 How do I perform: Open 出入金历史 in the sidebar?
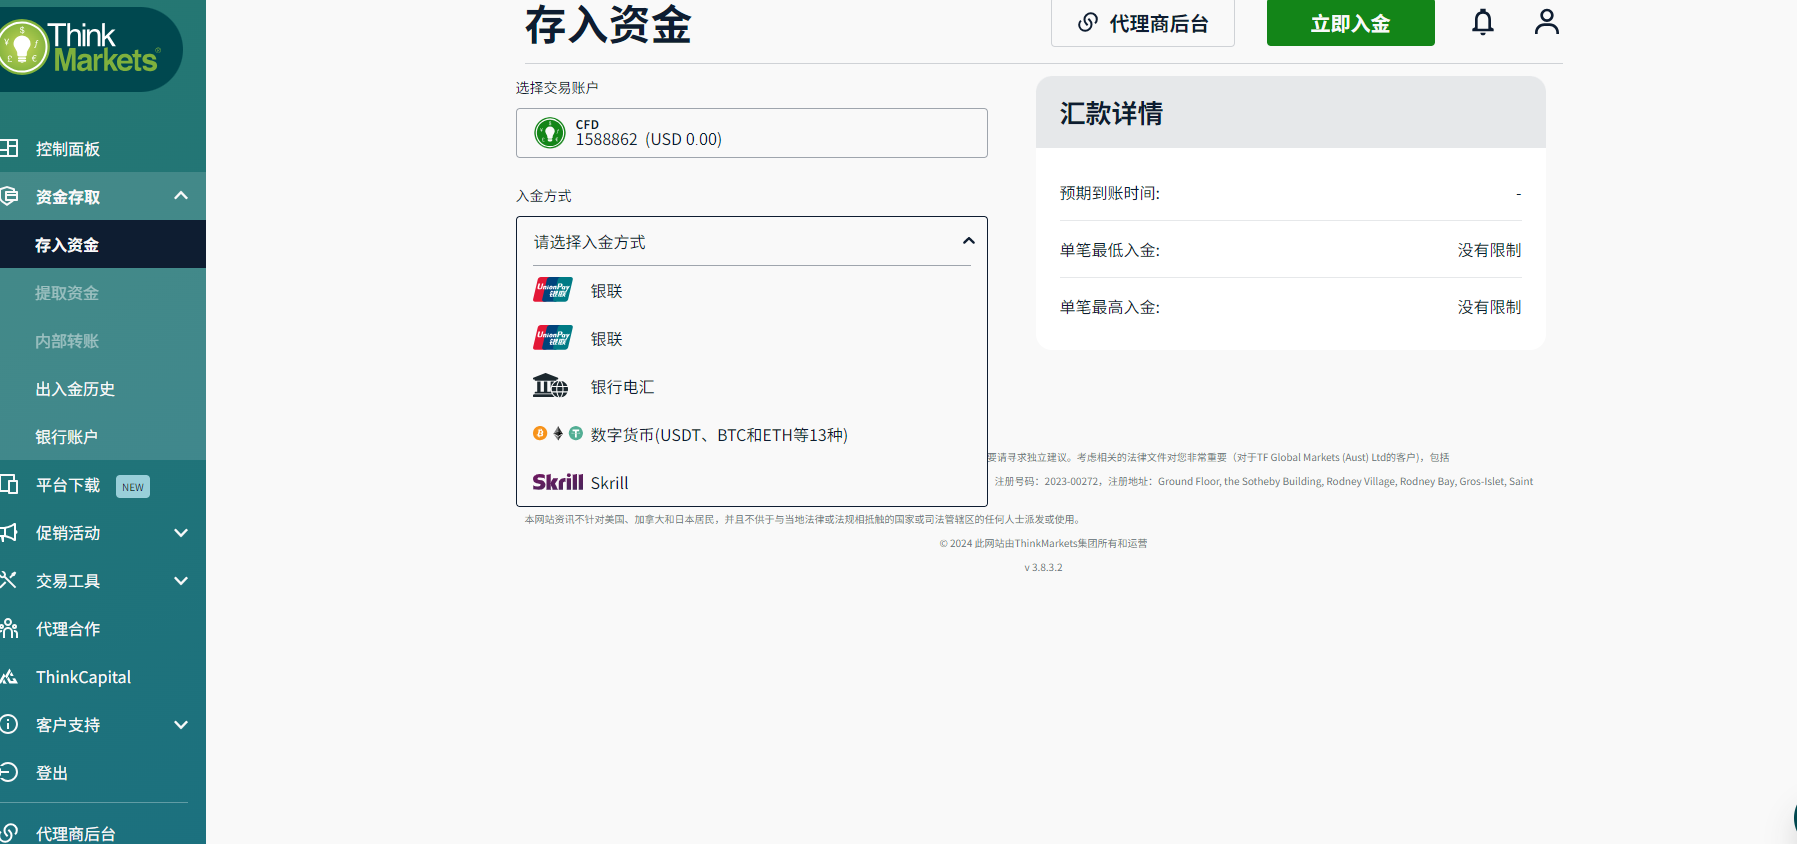75,389
